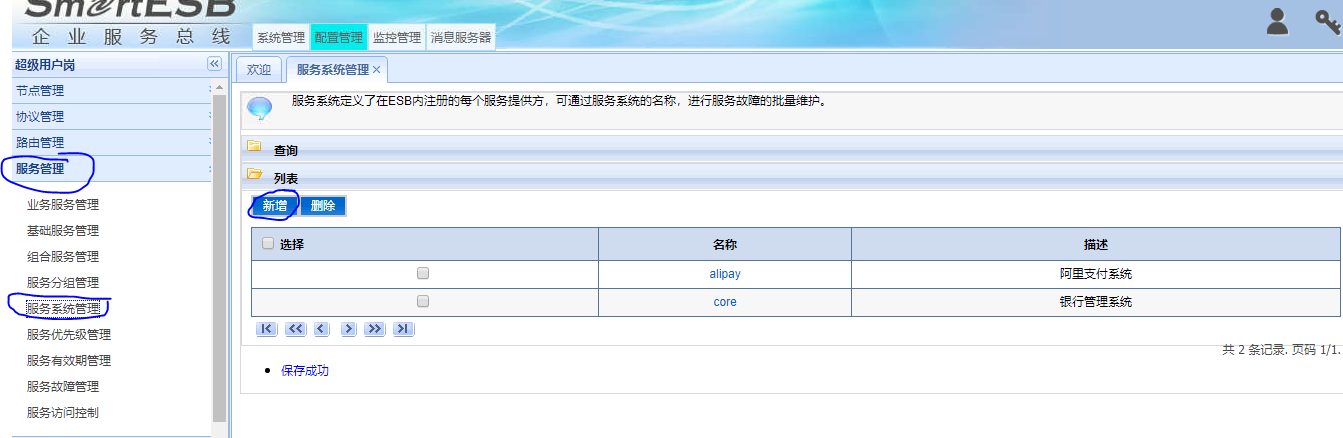This screenshot has height=438, width=1343.
Task: Open the alipay system link
Action: tap(724, 273)
